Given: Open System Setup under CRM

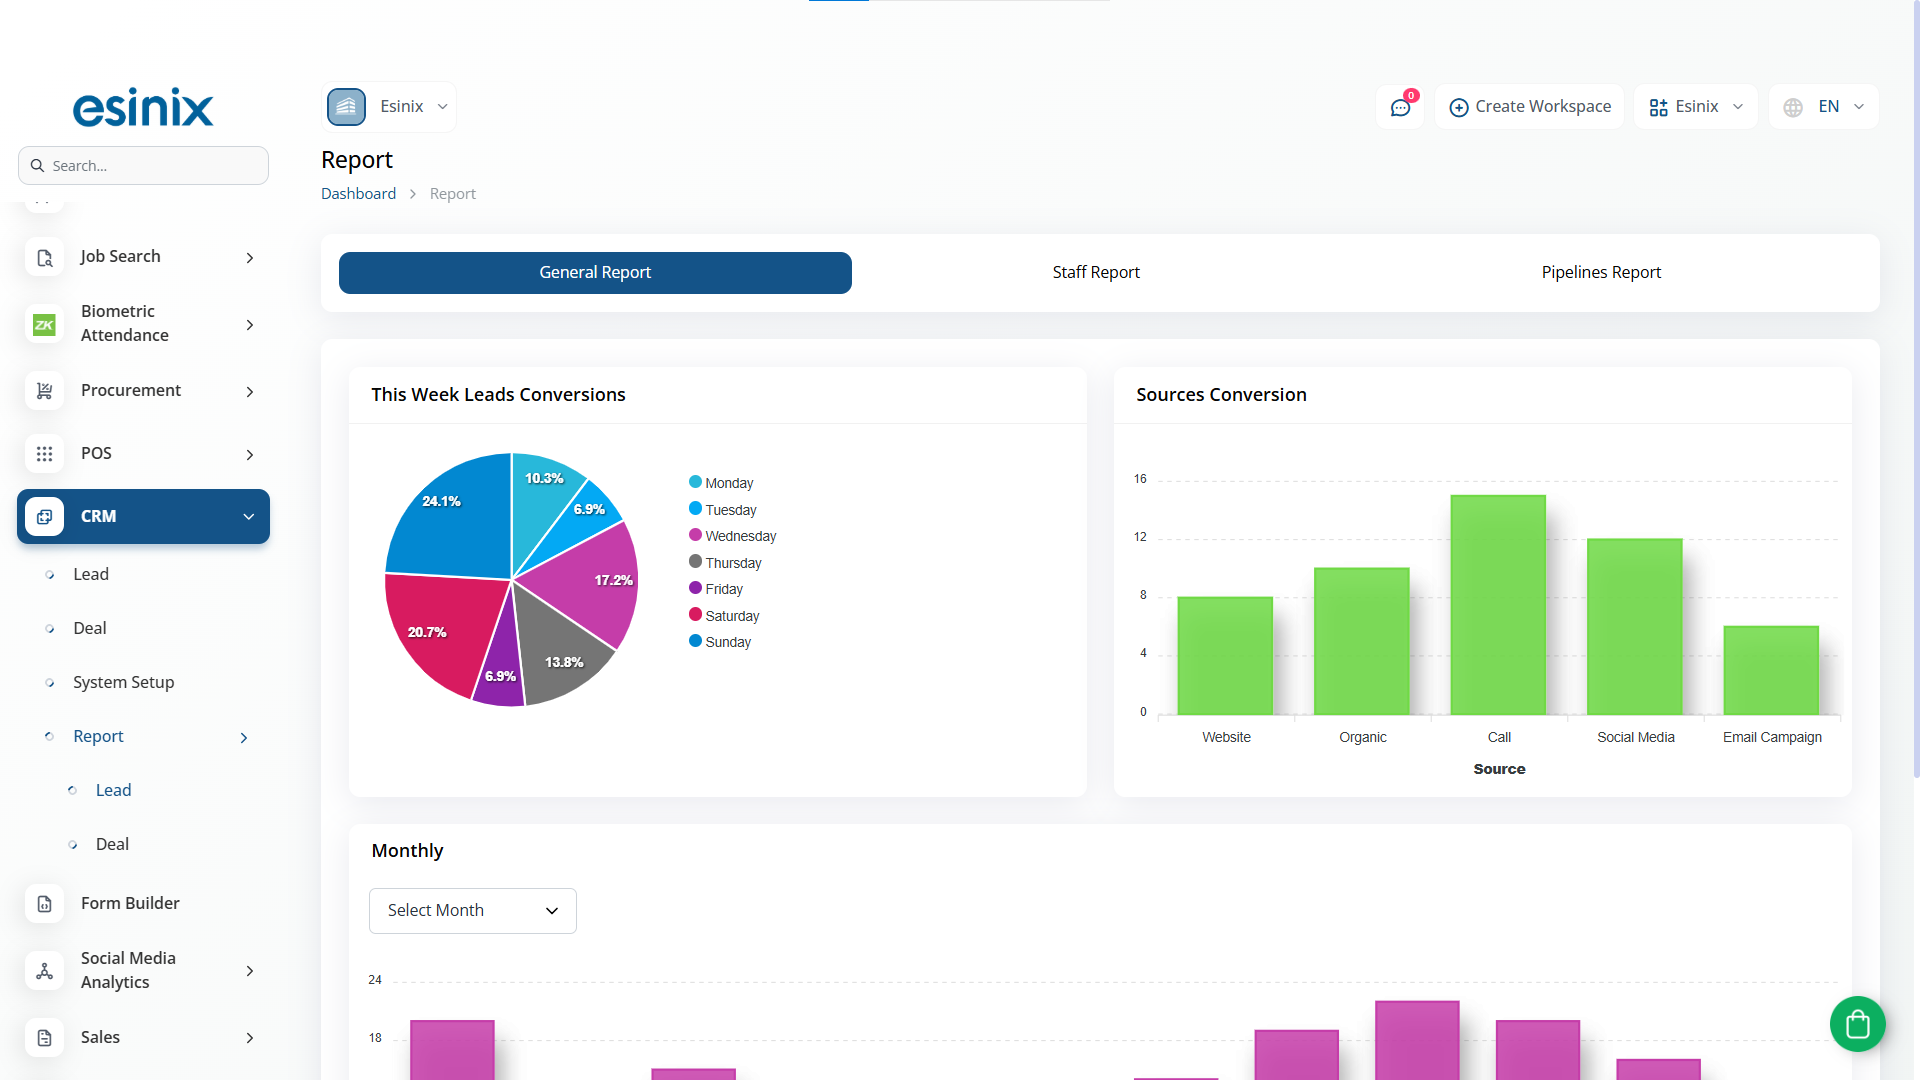Looking at the screenshot, I should (x=124, y=683).
